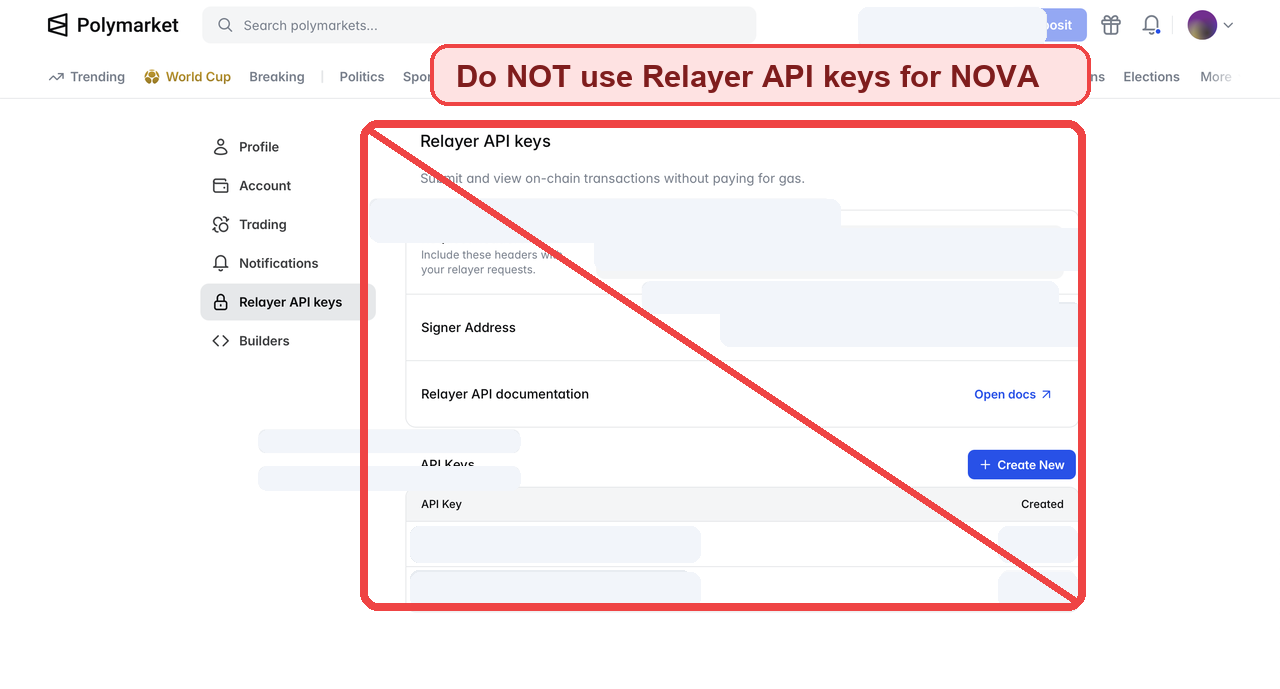Click the user avatar picture
1280x689 pixels.
click(x=1202, y=25)
